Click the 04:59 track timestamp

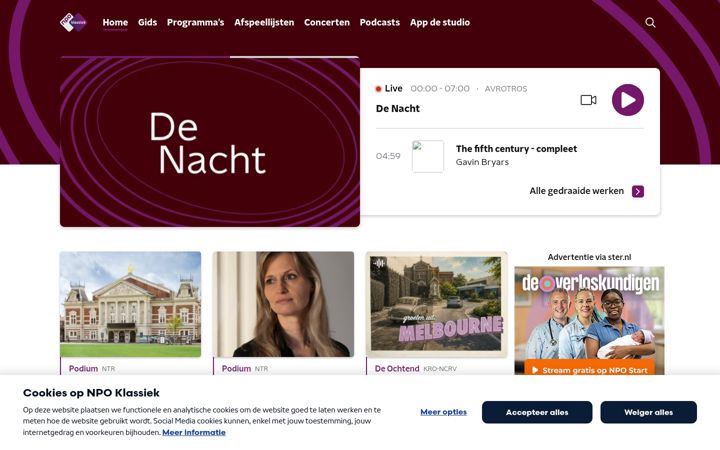click(x=388, y=156)
